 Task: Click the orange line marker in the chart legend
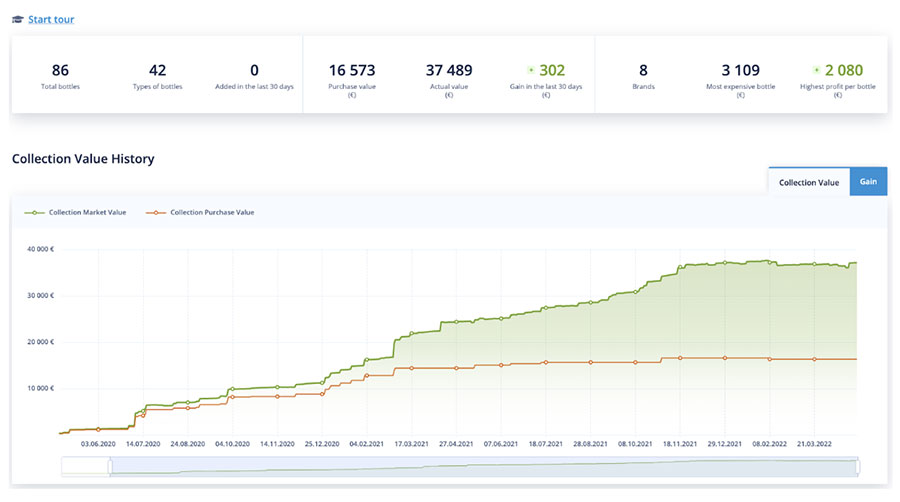pyautogui.click(x=157, y=212)
